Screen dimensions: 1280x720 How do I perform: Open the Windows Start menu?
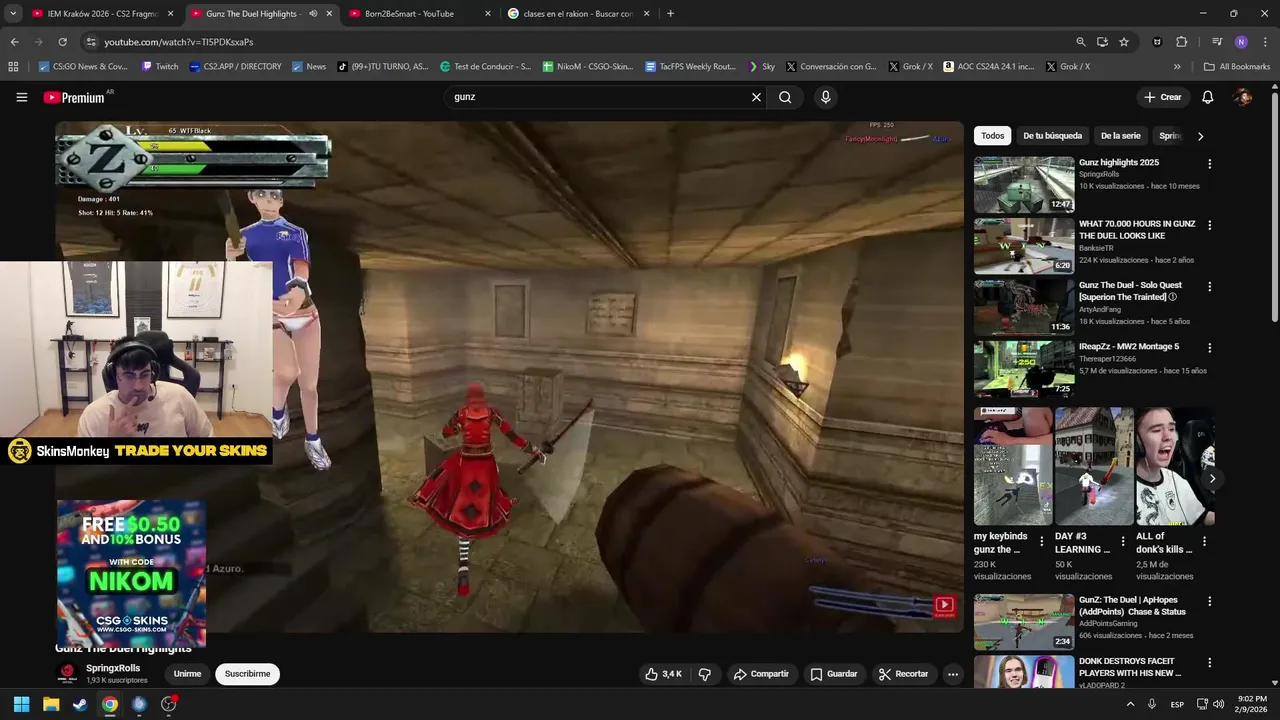tap(21, 704)
